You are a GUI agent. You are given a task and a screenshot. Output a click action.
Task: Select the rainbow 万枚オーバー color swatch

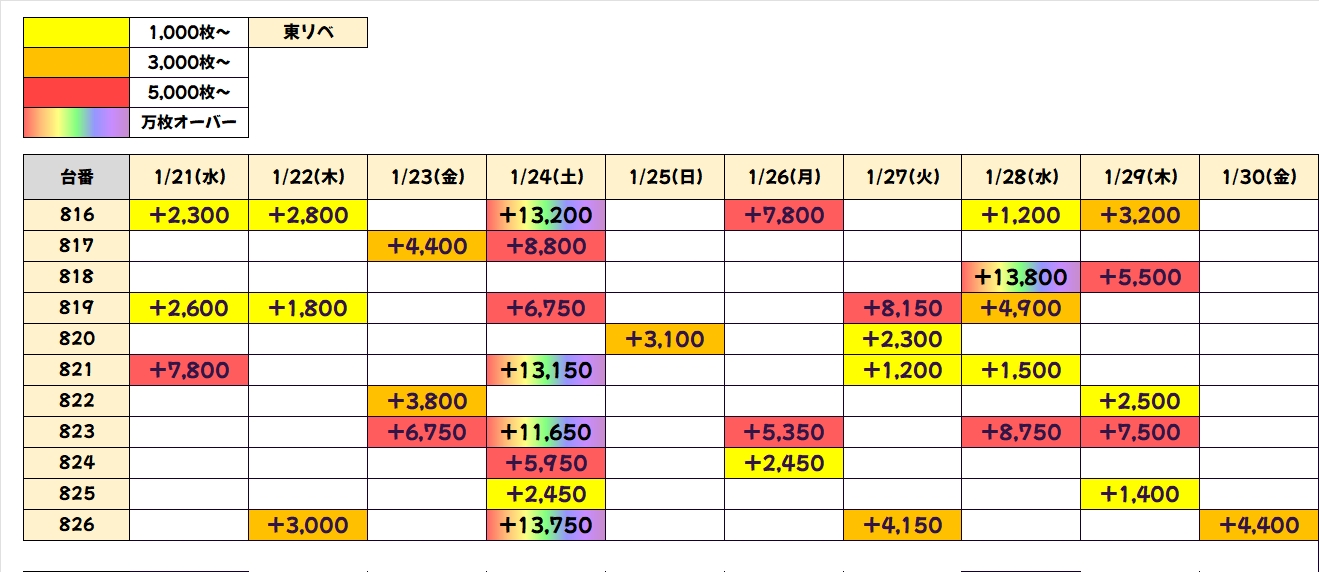76,122
